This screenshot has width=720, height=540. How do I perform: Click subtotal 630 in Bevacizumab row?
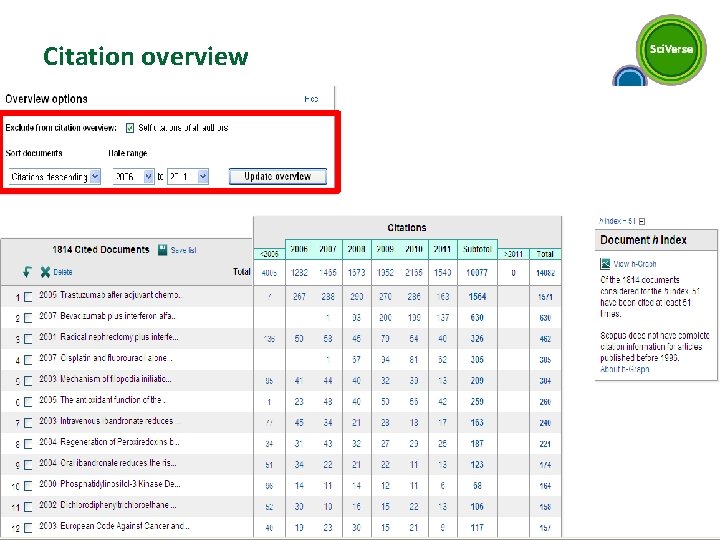tap(477, 318)
